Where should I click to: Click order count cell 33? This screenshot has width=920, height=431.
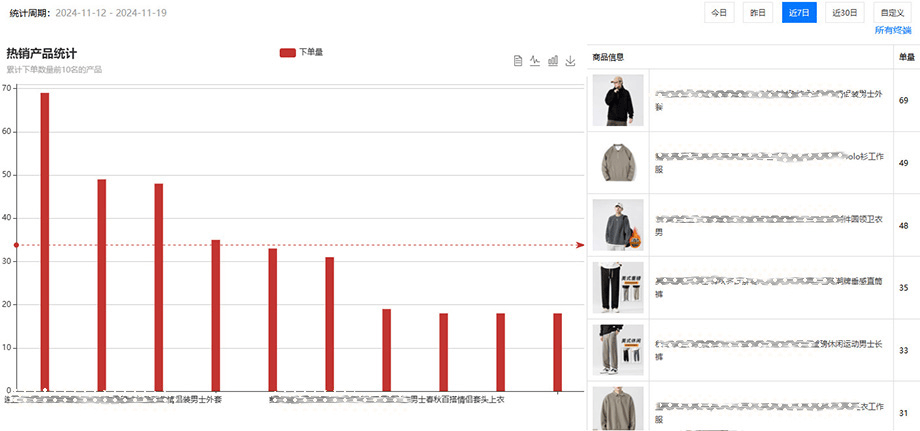click(904, 351)
